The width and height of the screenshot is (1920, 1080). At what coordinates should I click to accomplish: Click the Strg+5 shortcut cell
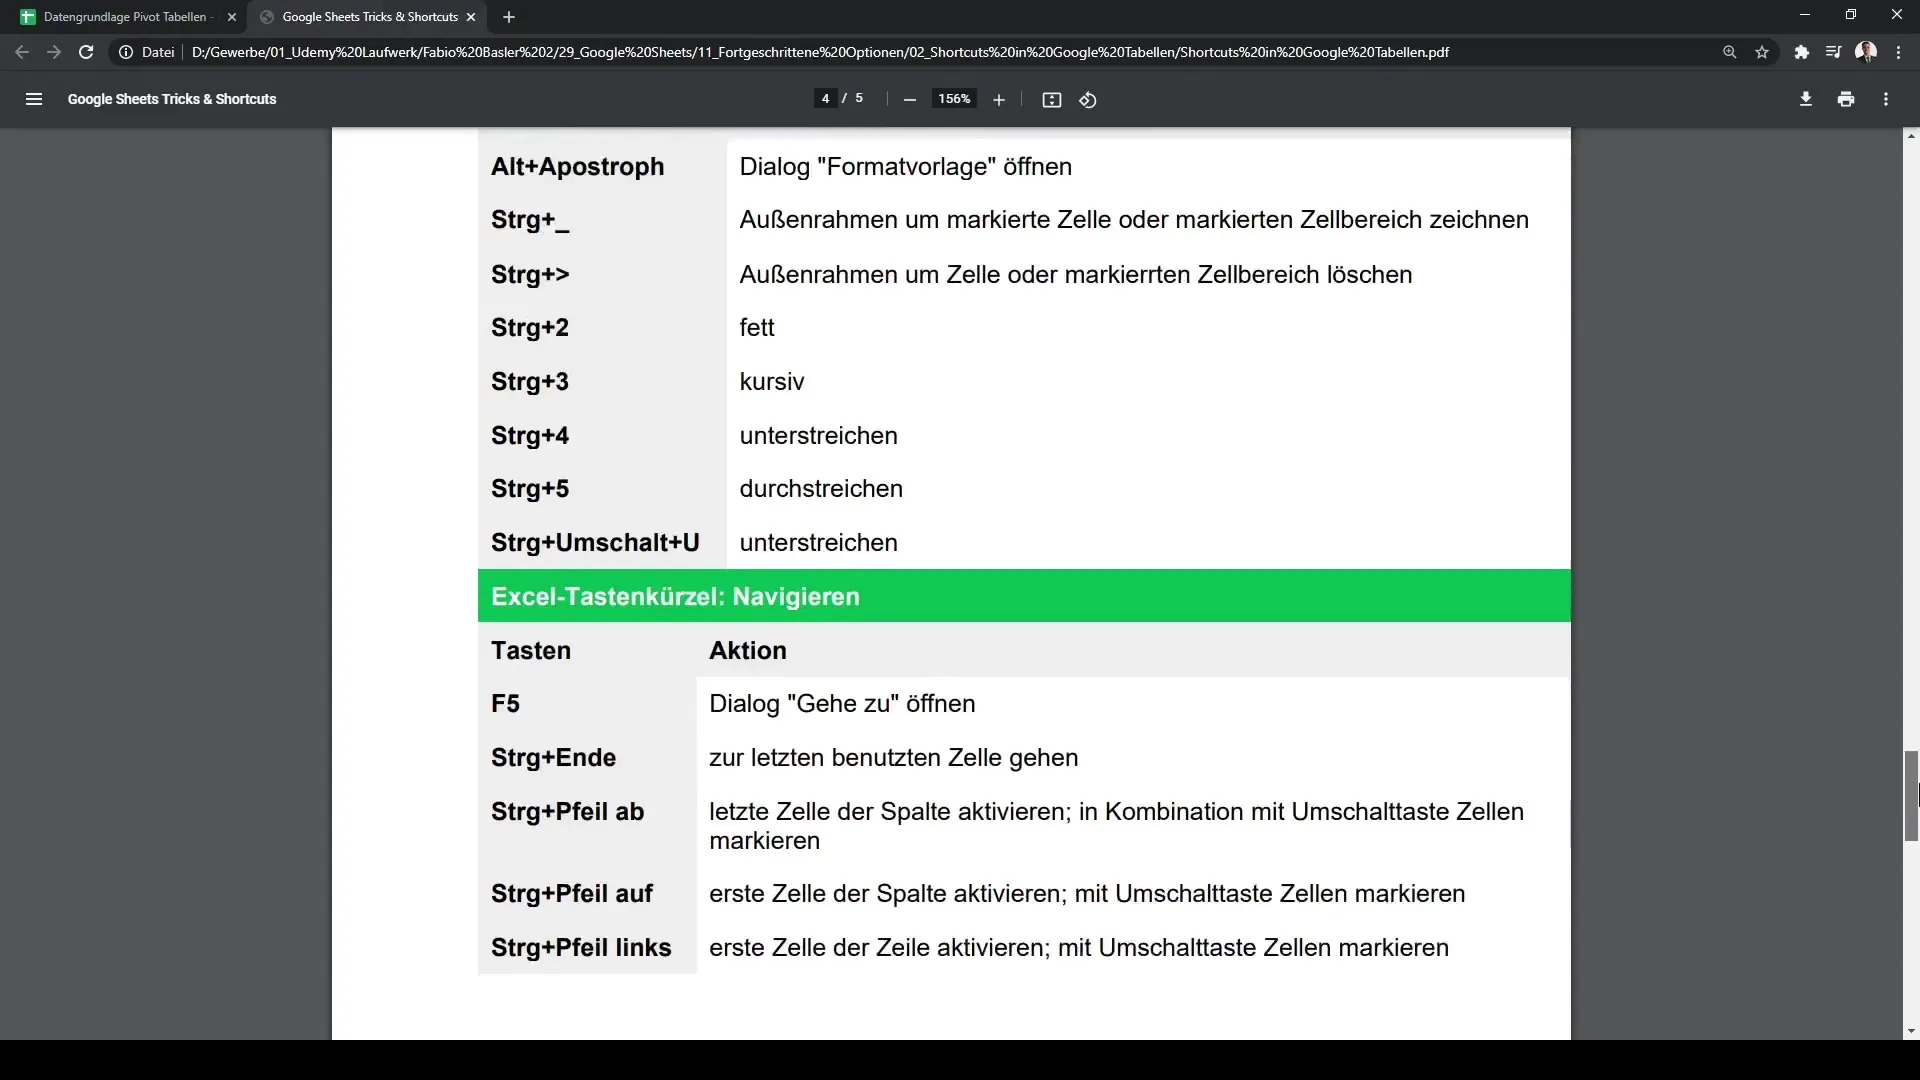tap(602, 488)
